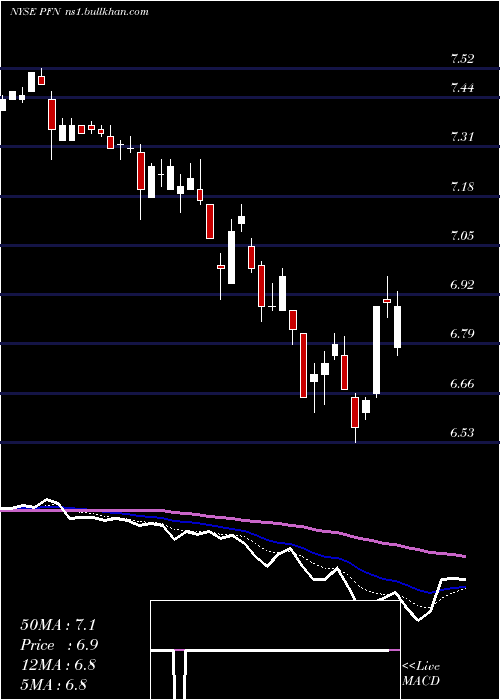The image size is (500, 700).
Task: Select the 7.52 price level label
Action: [462, 58]
